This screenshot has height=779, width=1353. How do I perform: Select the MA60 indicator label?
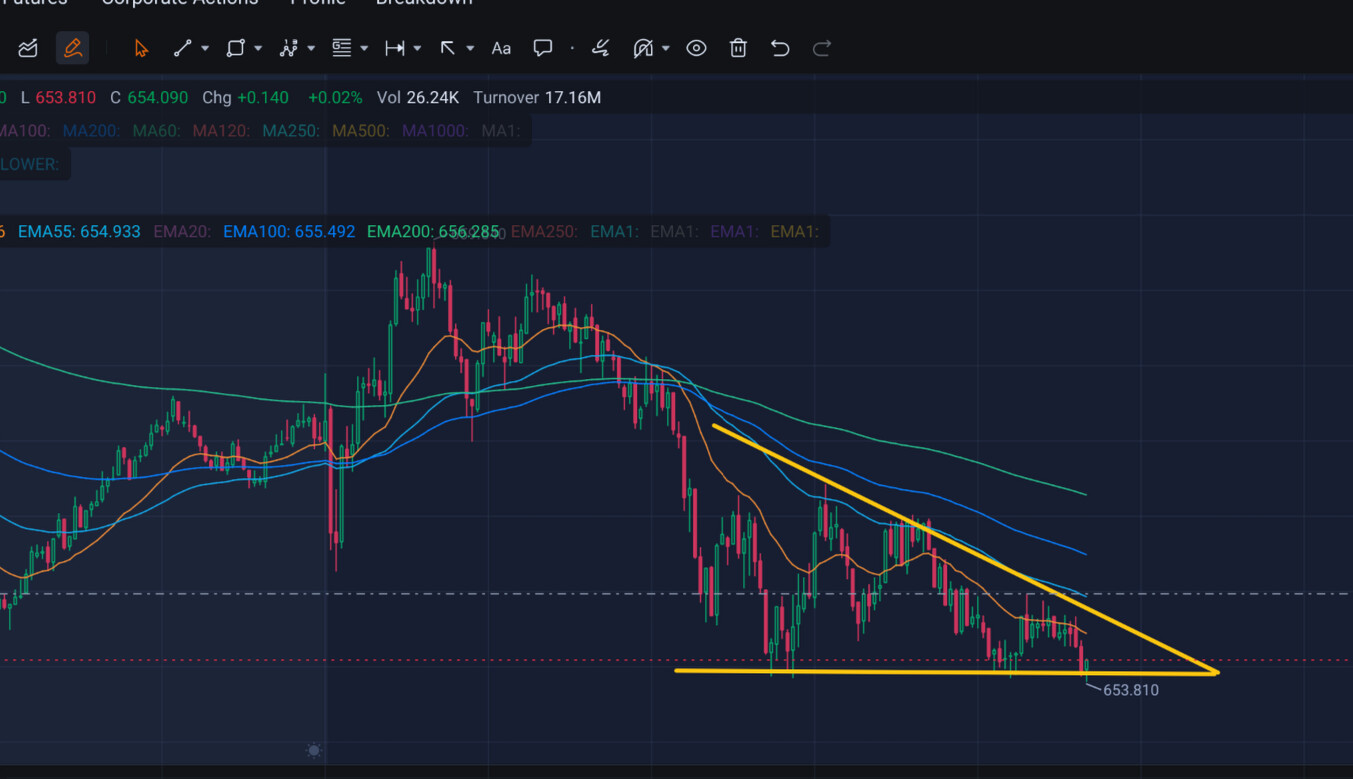(x=157, y=131)
